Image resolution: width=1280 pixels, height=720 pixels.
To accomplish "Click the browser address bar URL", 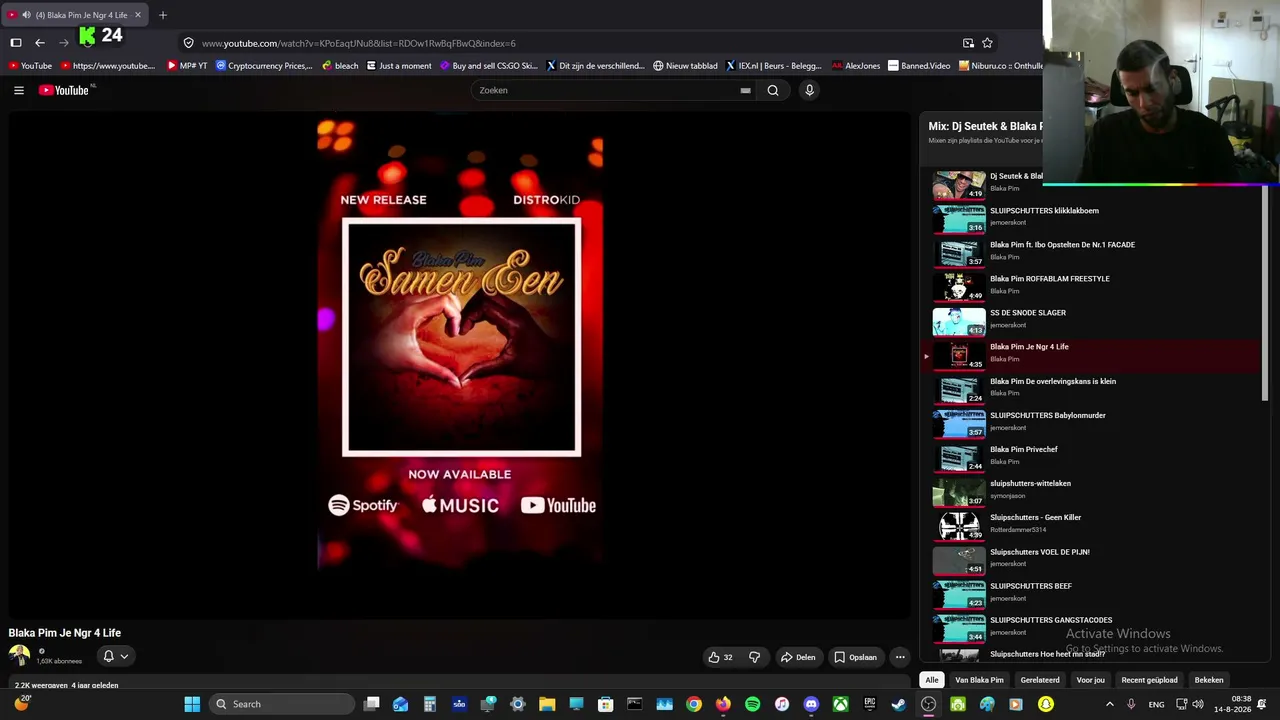I will click(x=359, y=43).
